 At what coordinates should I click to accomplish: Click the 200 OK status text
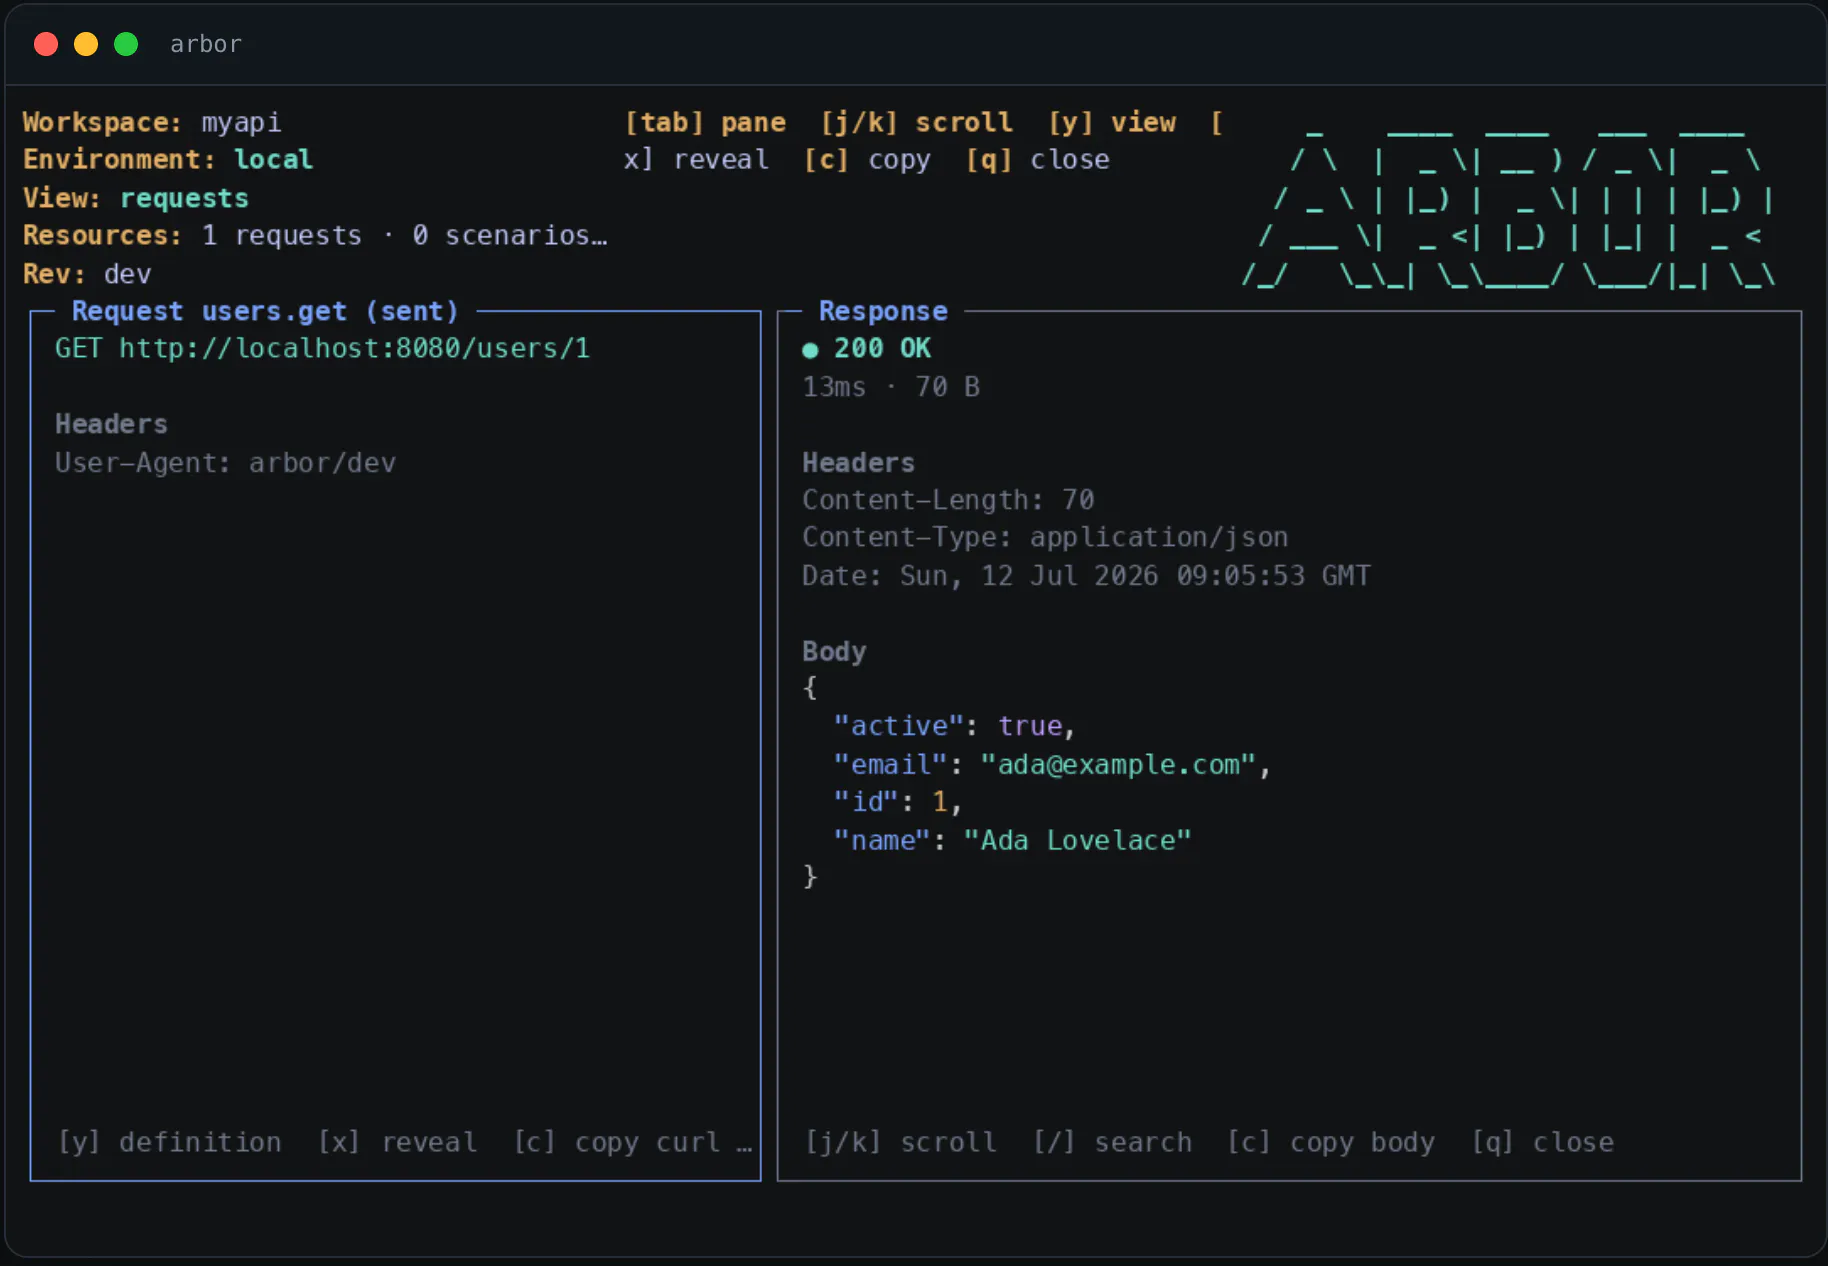click(882, 348)
